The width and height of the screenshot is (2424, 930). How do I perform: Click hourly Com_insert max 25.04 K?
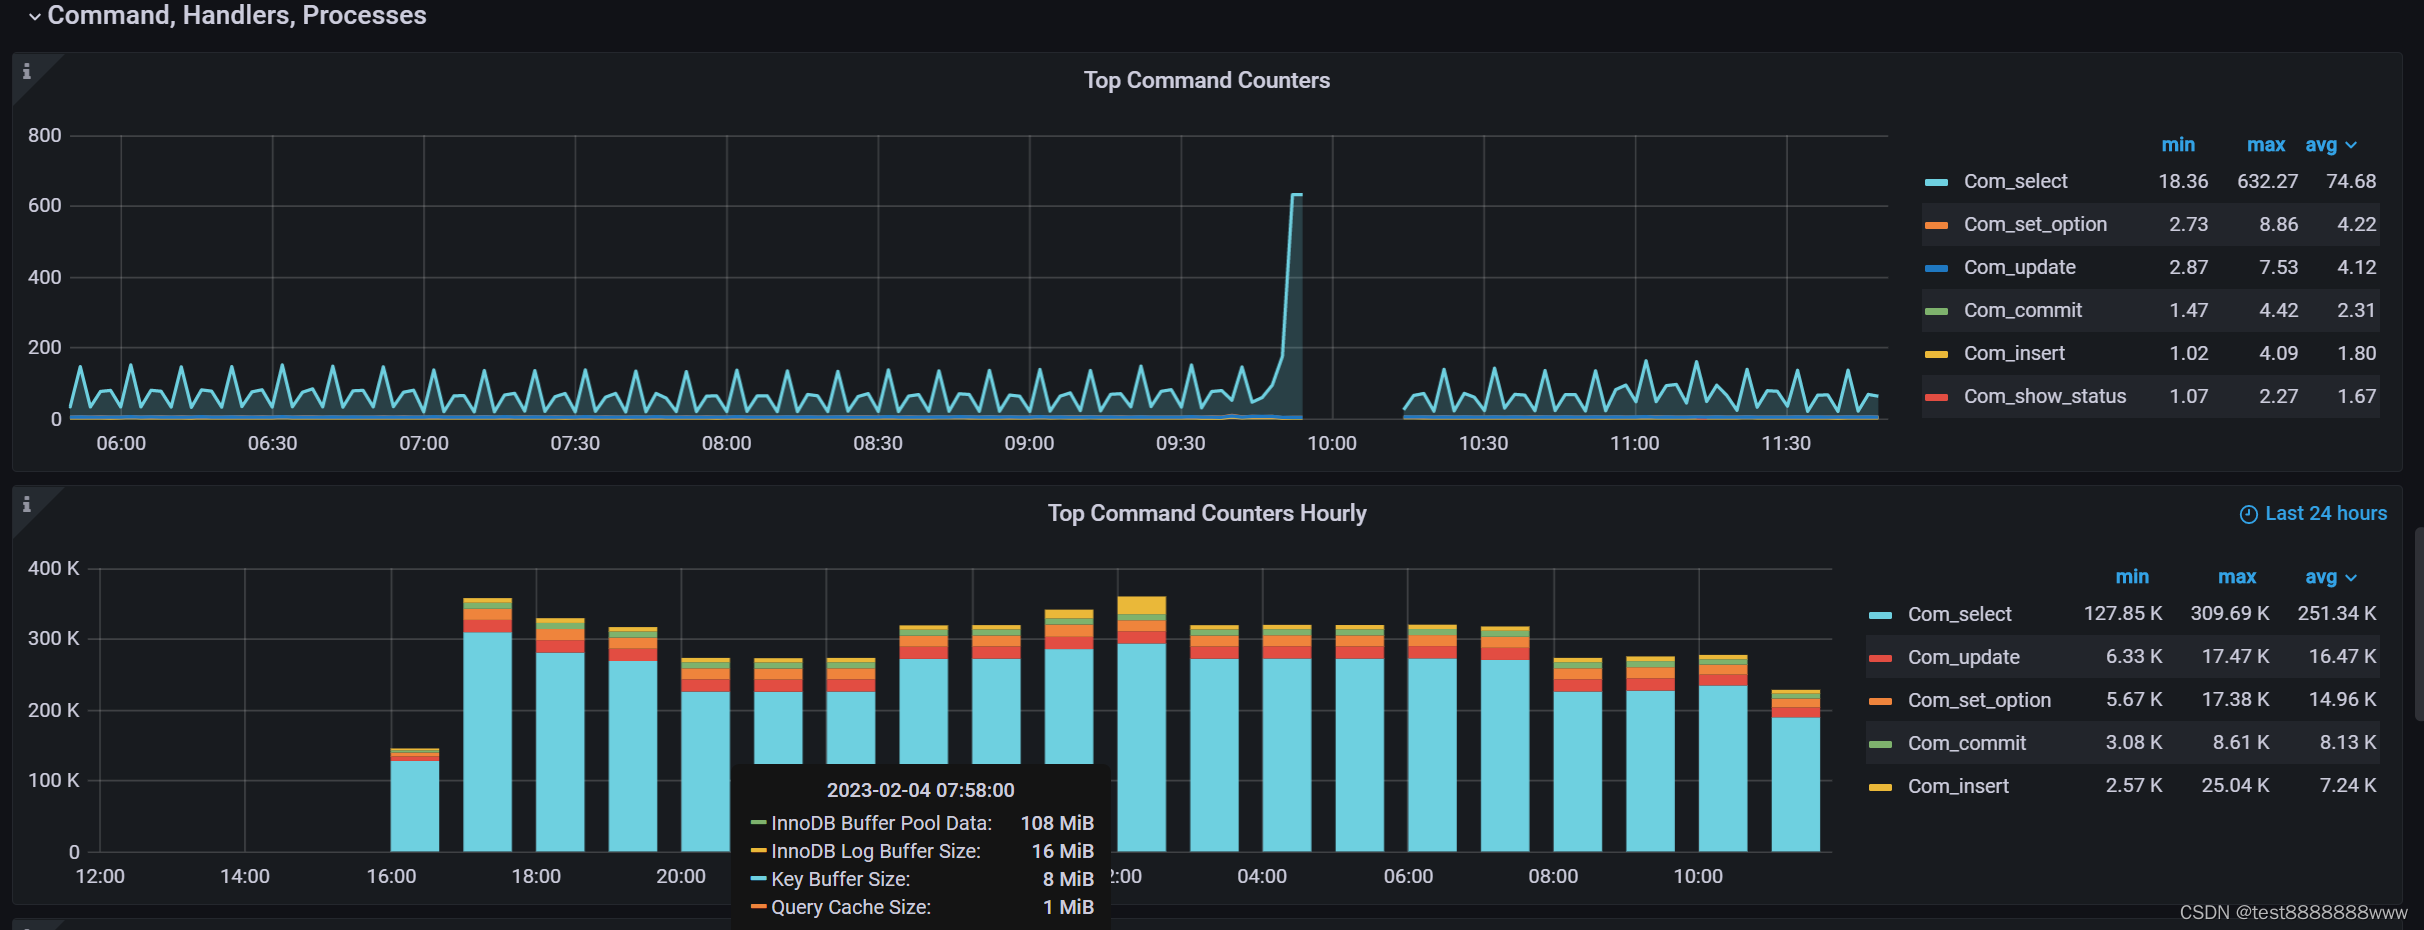pyautogui.click(x=2235, y=785)
